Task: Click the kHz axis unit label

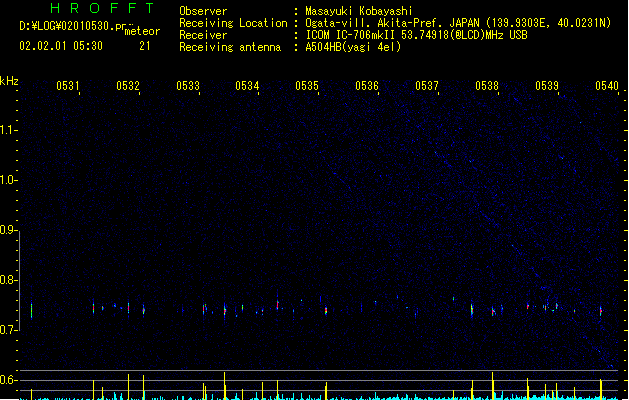Action: point(9,81)
